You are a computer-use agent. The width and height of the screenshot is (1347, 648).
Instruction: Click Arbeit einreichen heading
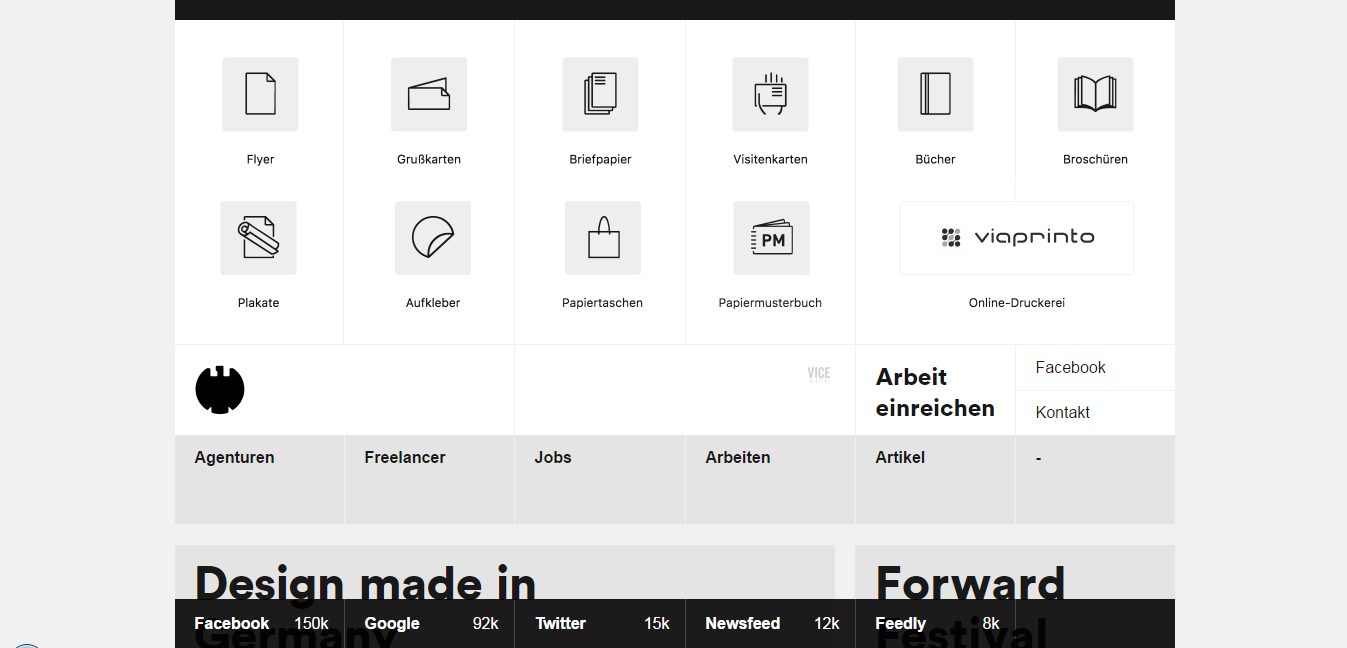tap(935, 392)
